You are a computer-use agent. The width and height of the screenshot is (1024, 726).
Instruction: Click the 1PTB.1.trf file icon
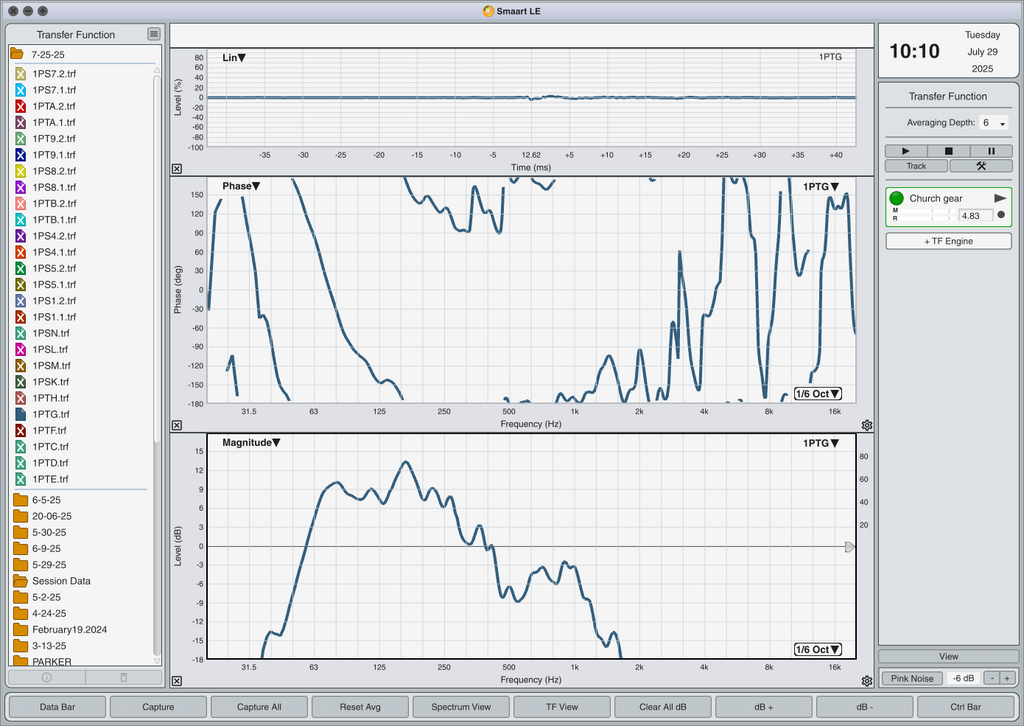[20, 220]
